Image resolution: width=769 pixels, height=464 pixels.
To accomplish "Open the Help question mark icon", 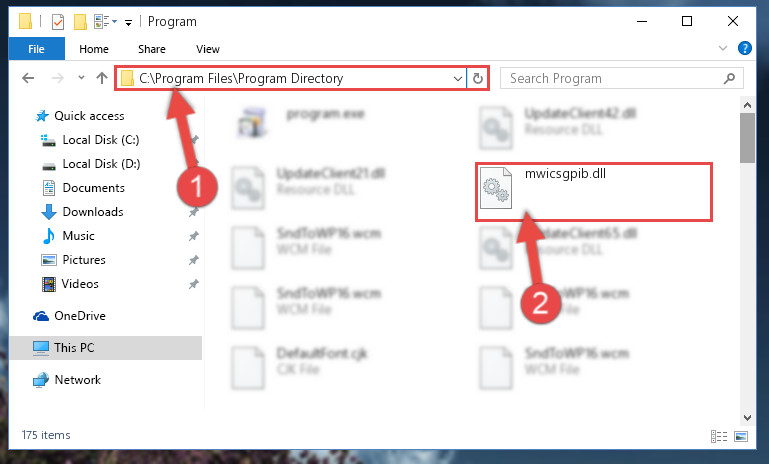I will point(744,48).
